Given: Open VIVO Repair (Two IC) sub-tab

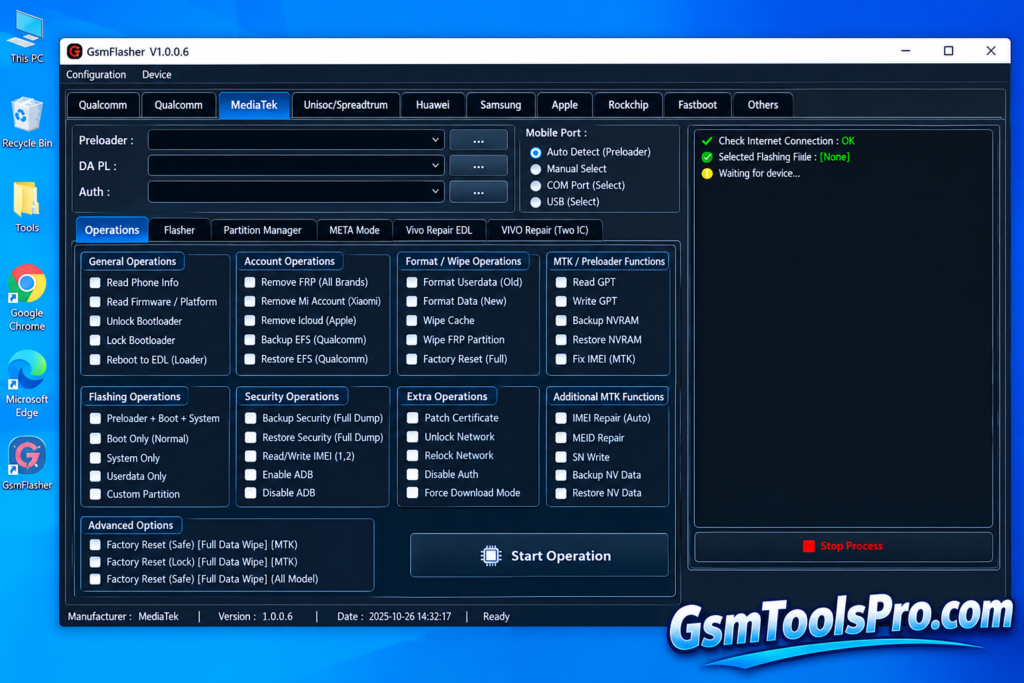Looking at the screenshot, I should point(545,230).
